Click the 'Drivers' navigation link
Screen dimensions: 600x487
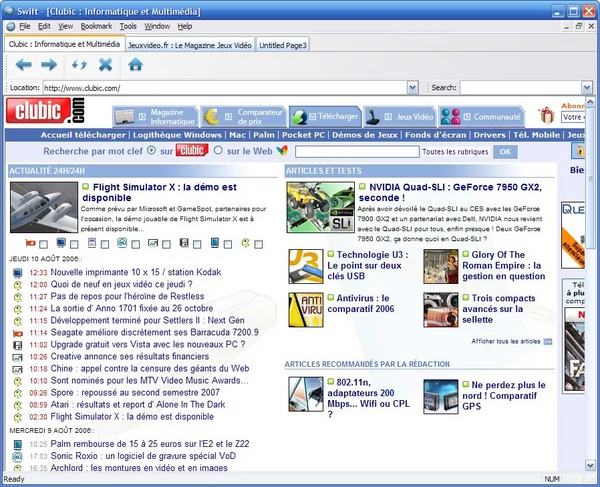tap(489, 135)
